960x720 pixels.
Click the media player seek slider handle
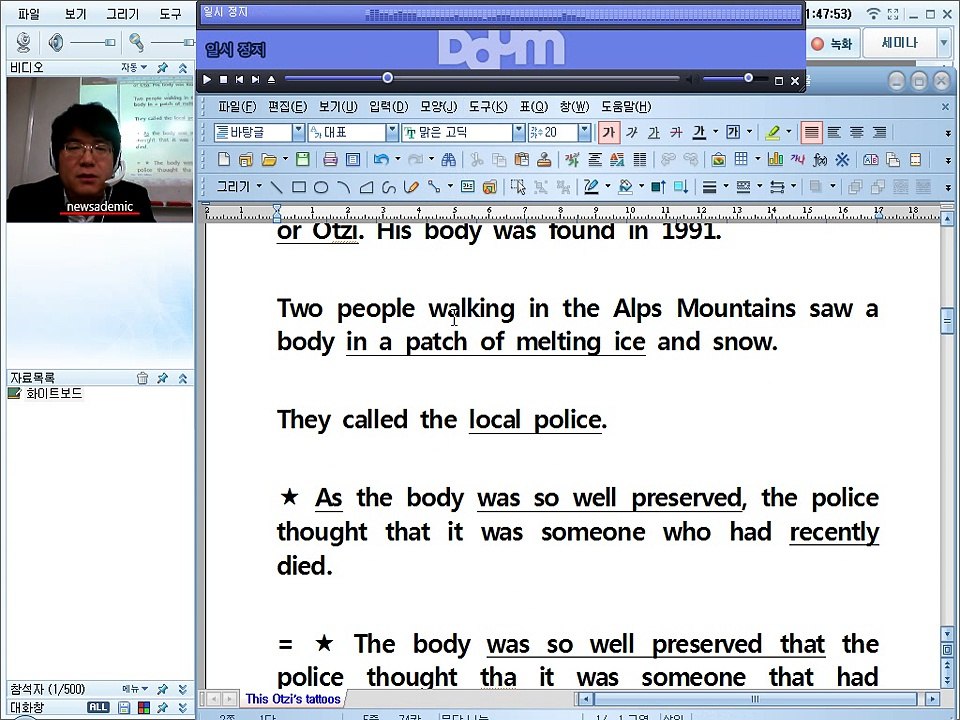[x=388, y=78]
